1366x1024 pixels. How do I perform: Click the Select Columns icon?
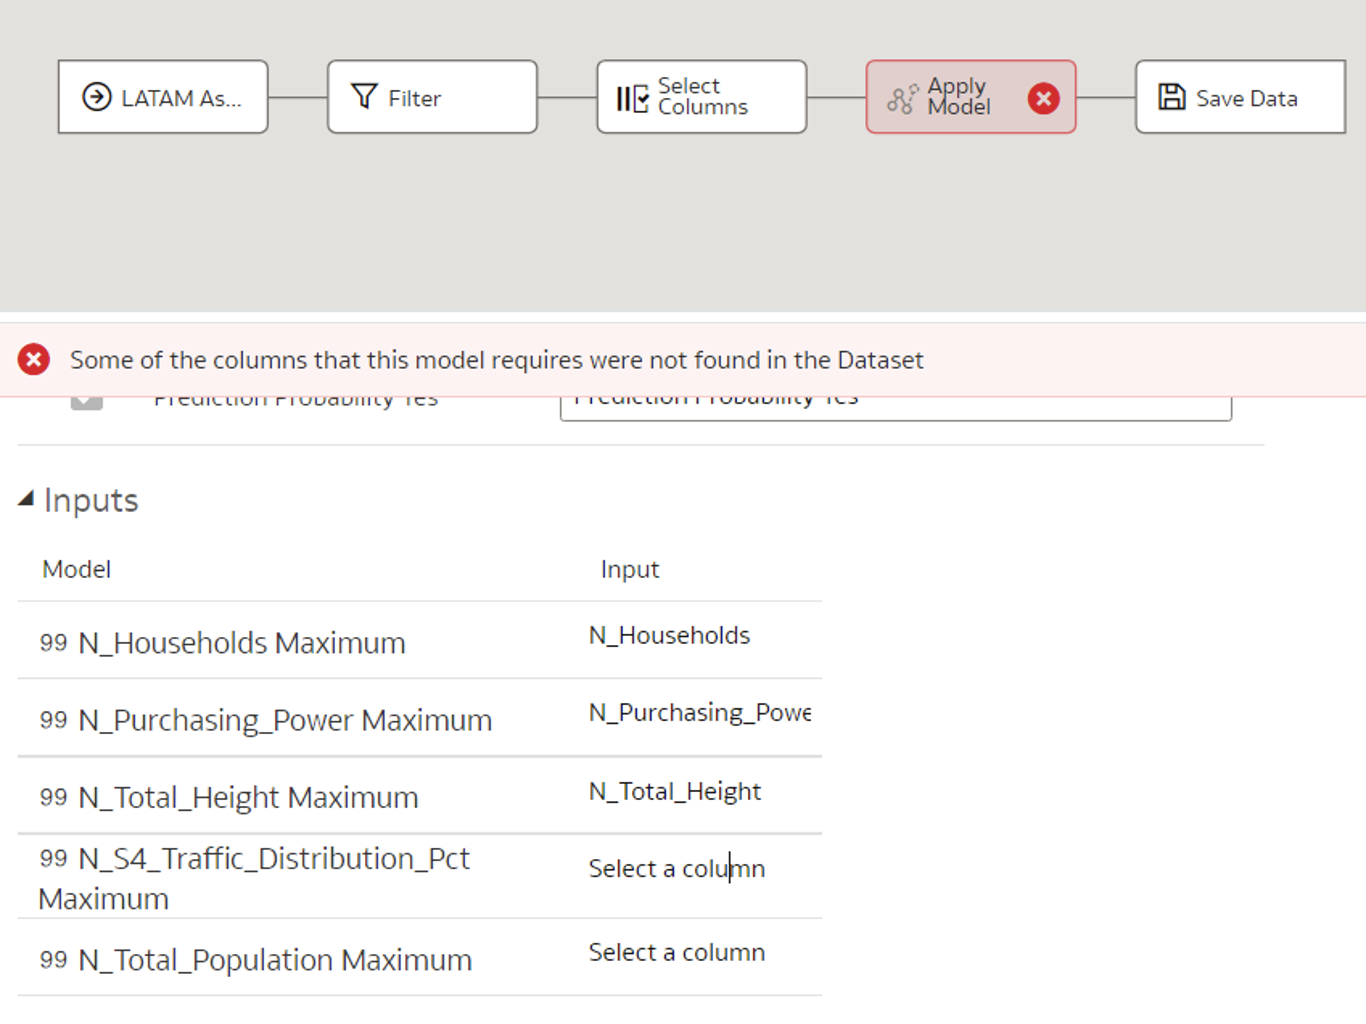click(632, 98)
